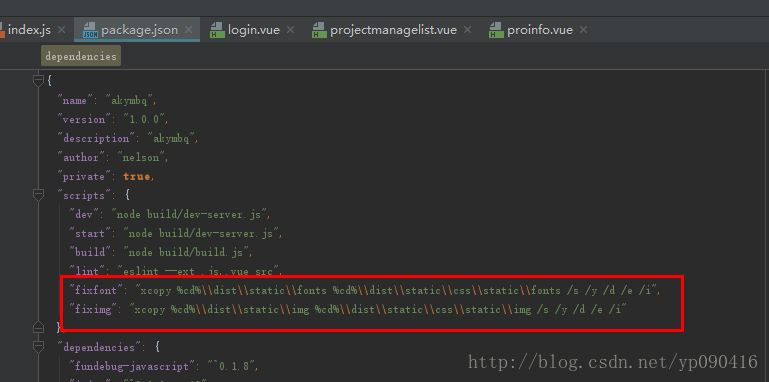The image size is (769, 382).
Task: Close the projectmanagelist.vue tab
Action: (467, 30)
